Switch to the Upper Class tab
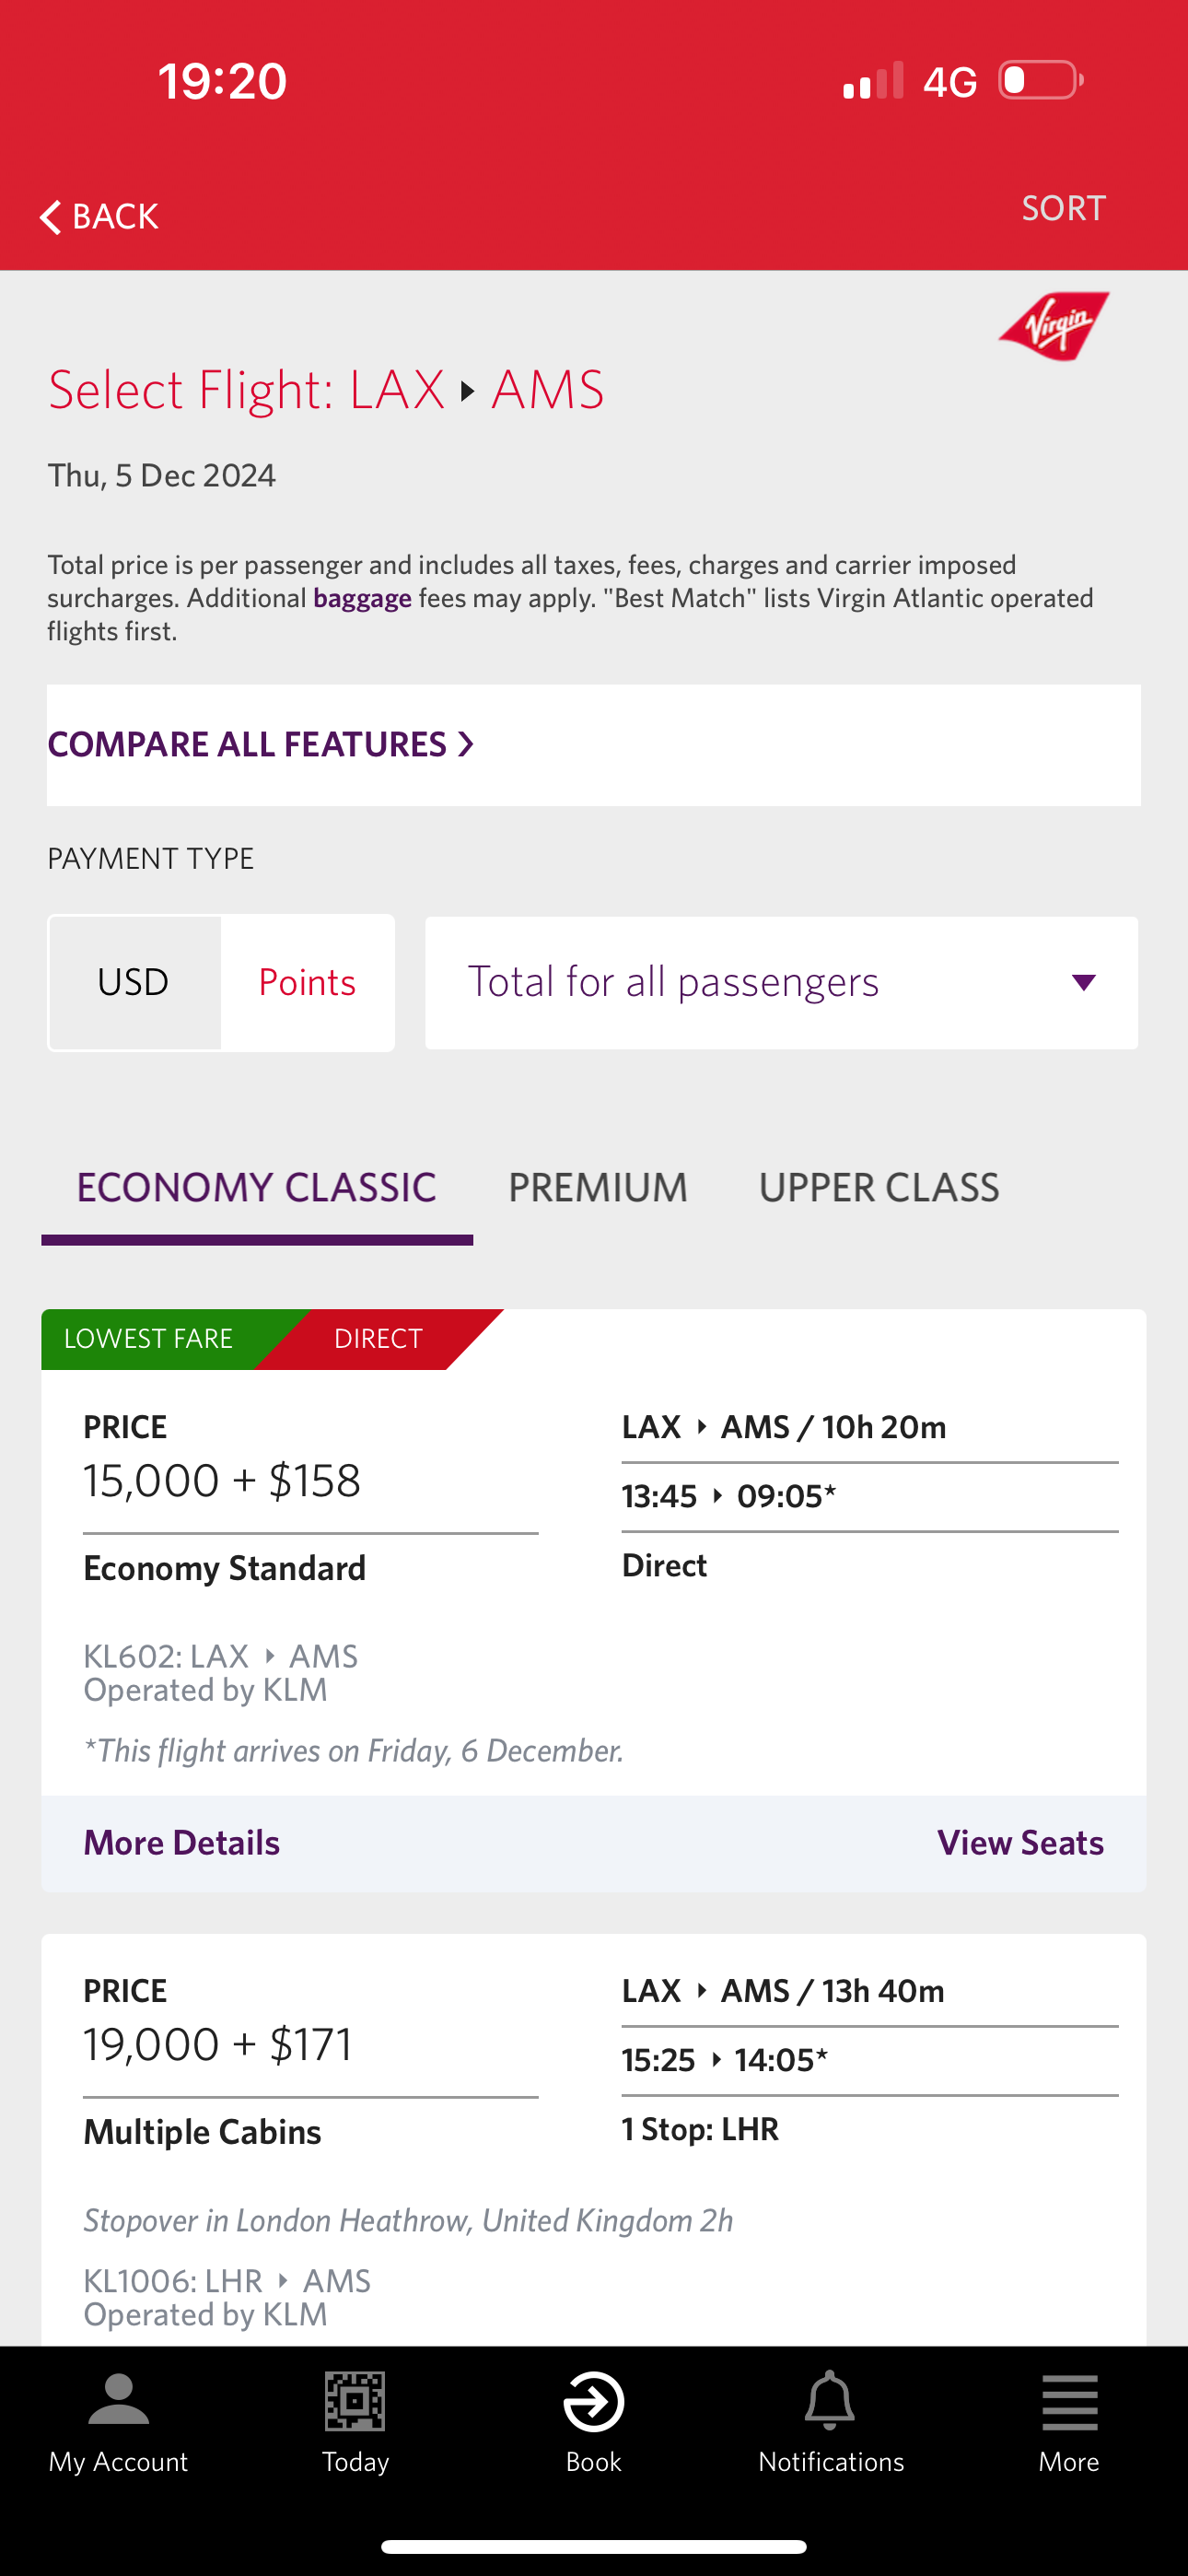Image resolution: width=1188 pixels, height=2576 pixels. (x=879, y=1188)
